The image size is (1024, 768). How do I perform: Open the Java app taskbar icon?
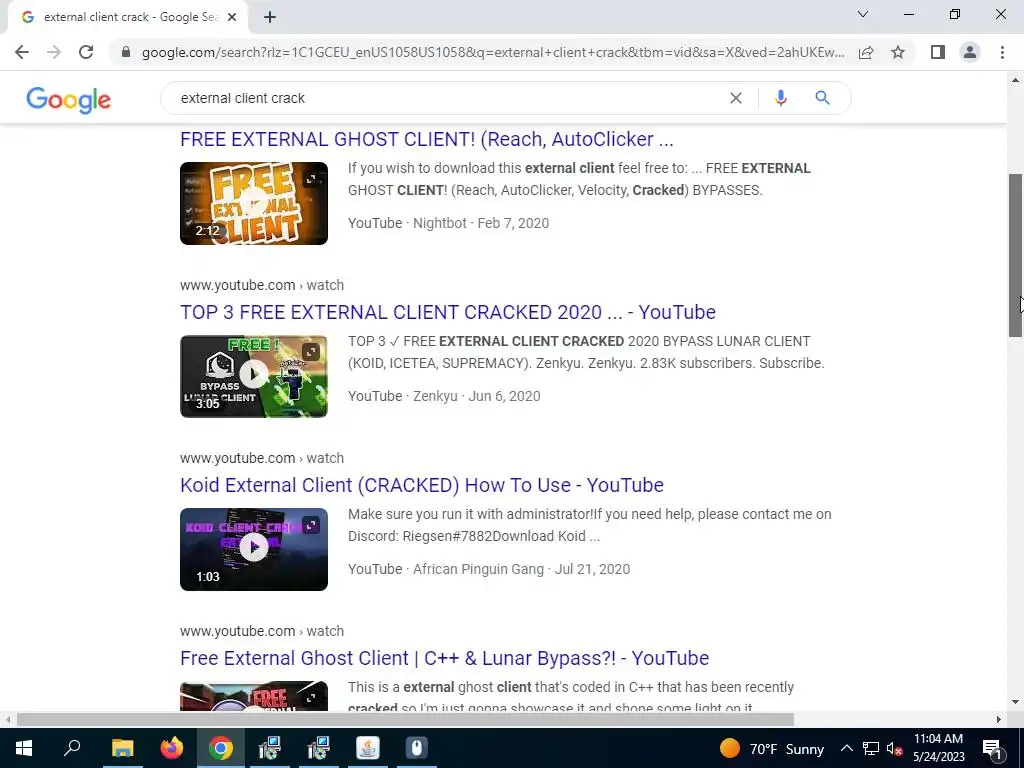tap(368, 748)
